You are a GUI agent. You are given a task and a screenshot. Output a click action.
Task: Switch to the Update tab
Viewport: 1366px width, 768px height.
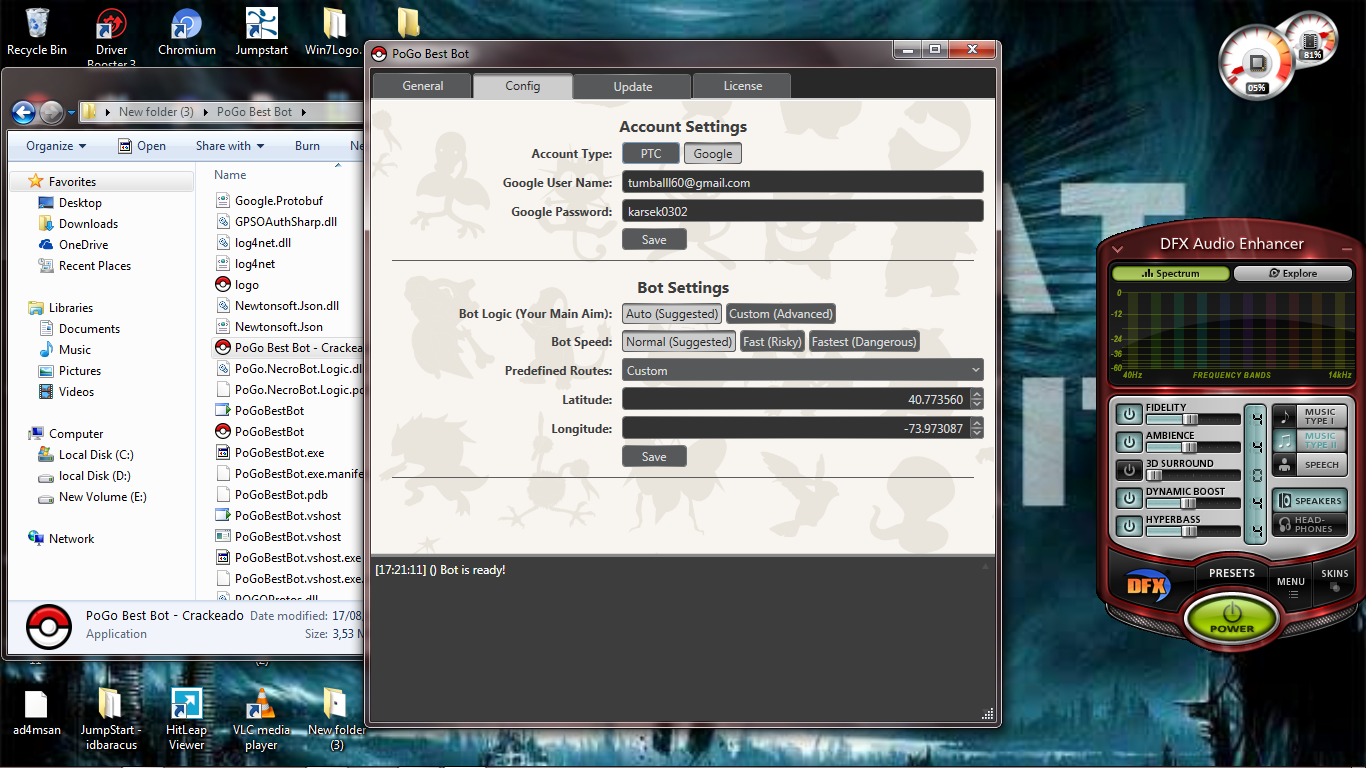pos(633,86)
